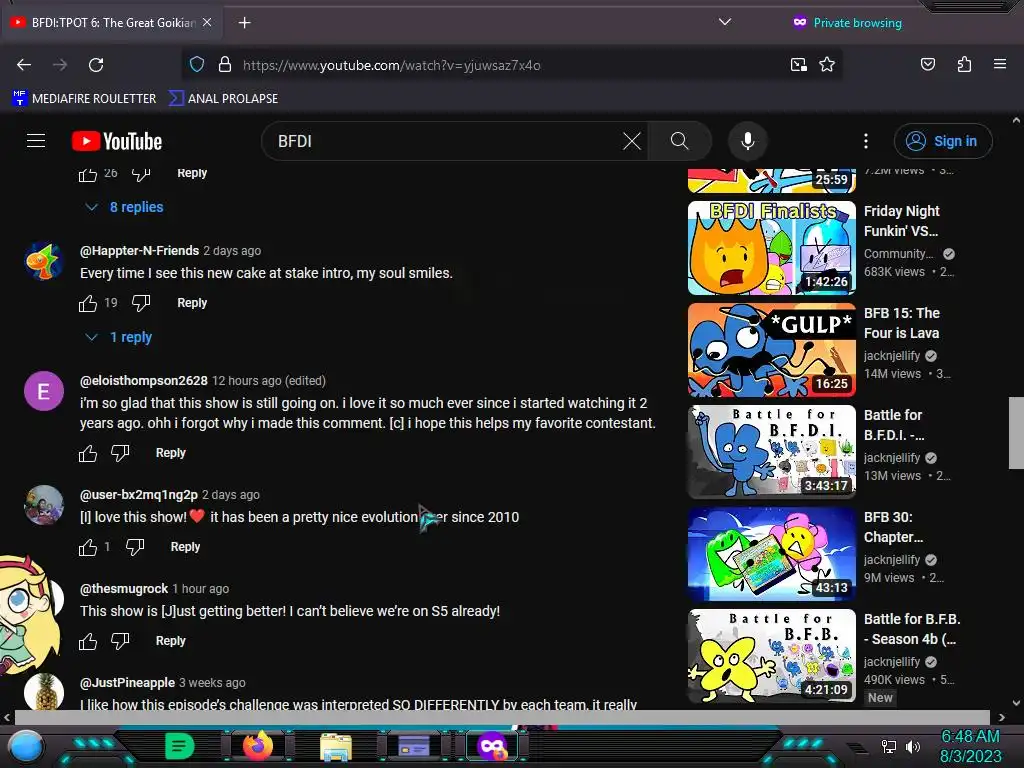This screenshot has width=1024, height=768.
Task: Open BFB 30: Chapter video title
Action: pyautogui.click(x=893, y=527)
